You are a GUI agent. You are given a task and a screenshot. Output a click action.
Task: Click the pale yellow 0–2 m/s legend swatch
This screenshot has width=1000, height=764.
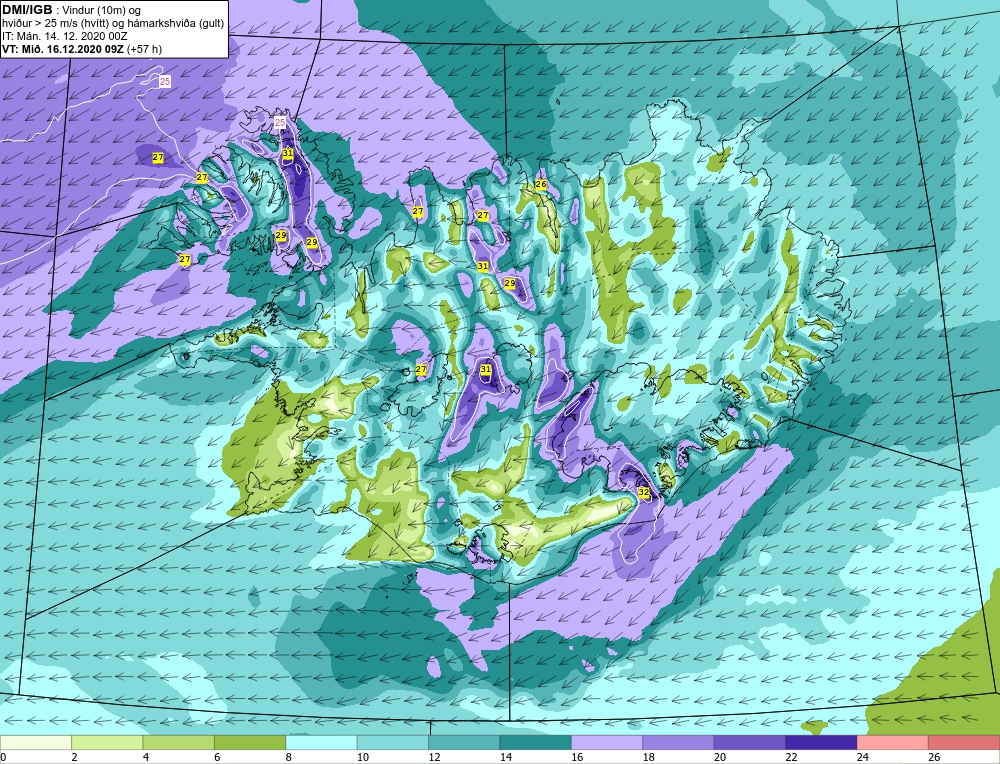click(36, 743)
